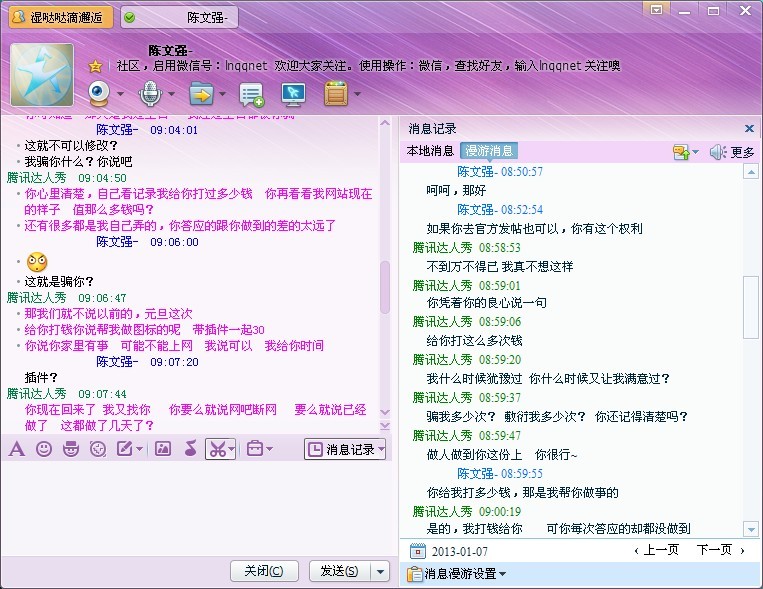Open the screenshot options dropdown arrow
763x589 pixels.
232,449
